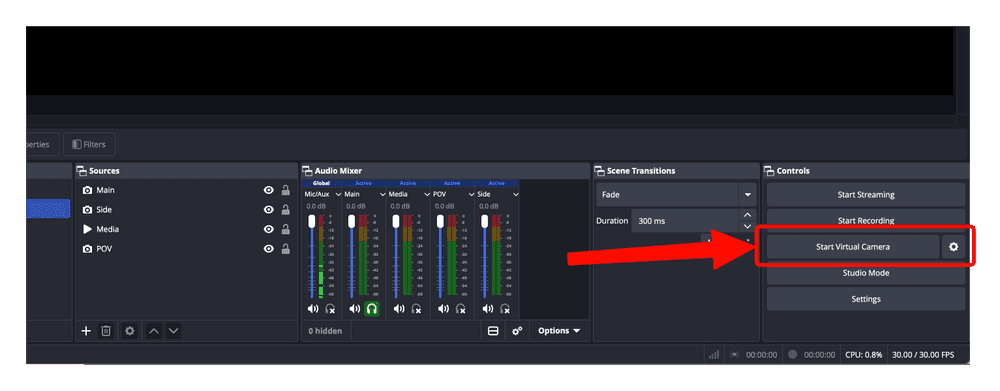Enable monitoring headphones on POV channel

pyautogui.click(x=460, y=309)
